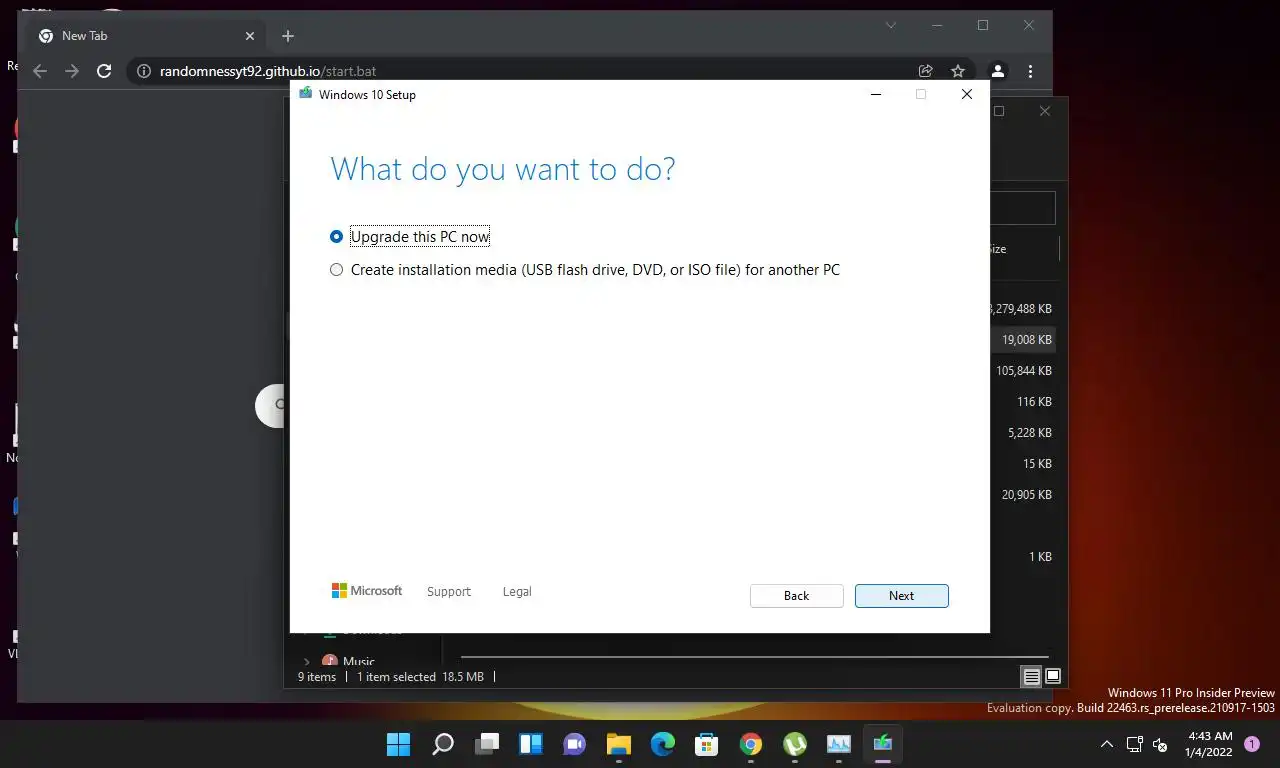Switch to Google Chrome in taskbar
Image resolution: width=1280 pixels, height=768 pixels.
tap(751, 744)
